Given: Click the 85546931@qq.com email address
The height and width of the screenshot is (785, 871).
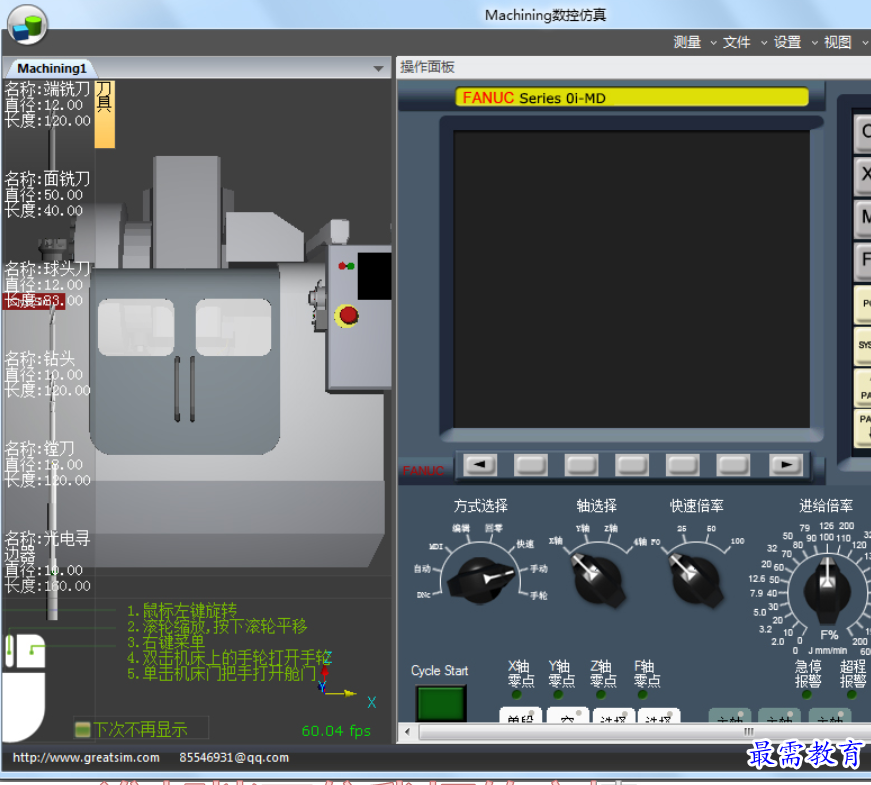Looking at the screenshot, I should (234, 758).
